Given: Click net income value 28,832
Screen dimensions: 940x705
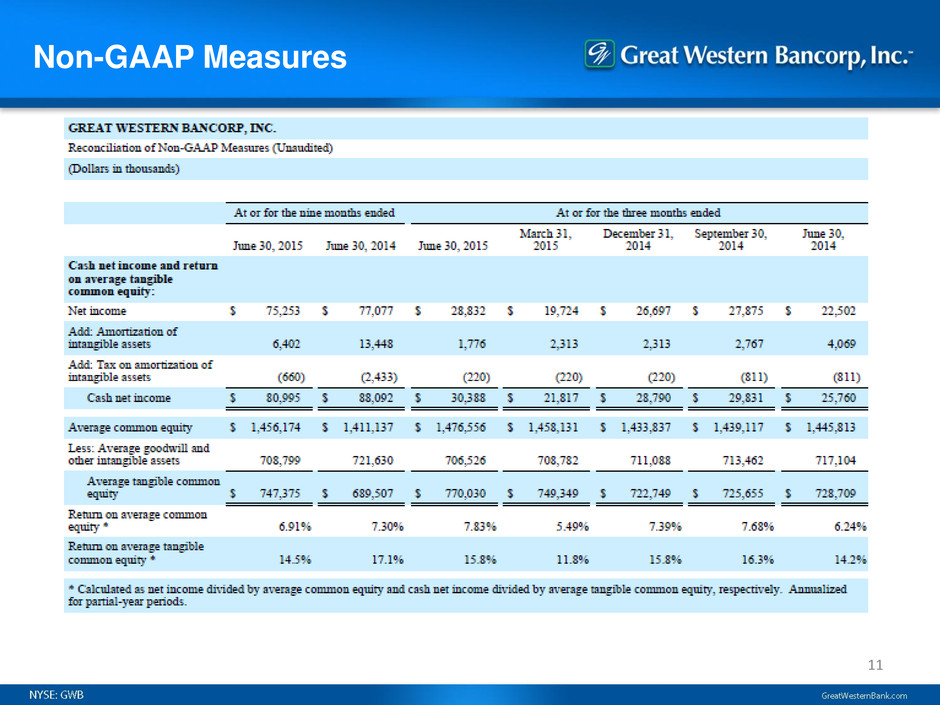Looking at the screenshot, I should (x=468, y=311).
